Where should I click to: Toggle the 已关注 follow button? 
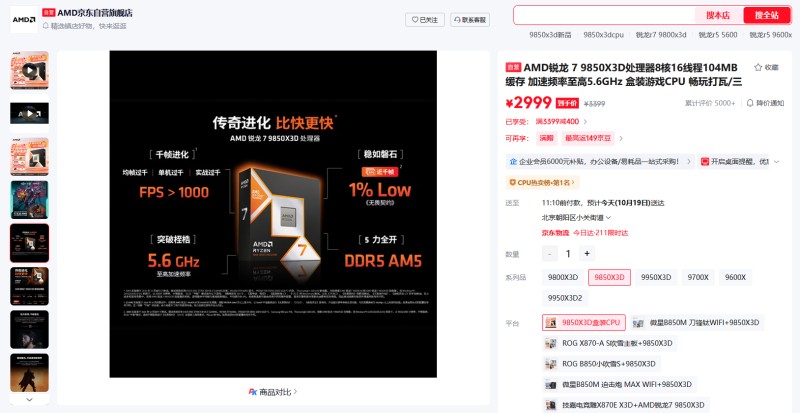(425, 20)
